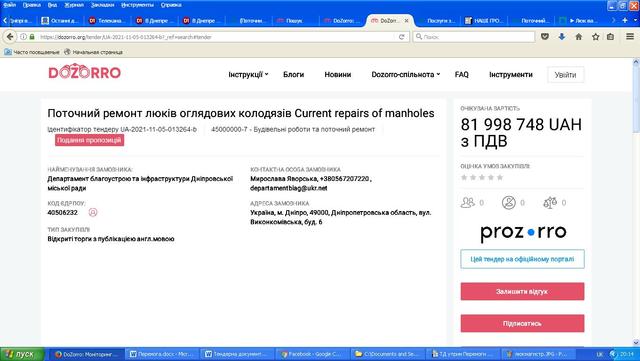The image size is (640, 361).
Task: Click the green padlock security icon
Action: 32,37
